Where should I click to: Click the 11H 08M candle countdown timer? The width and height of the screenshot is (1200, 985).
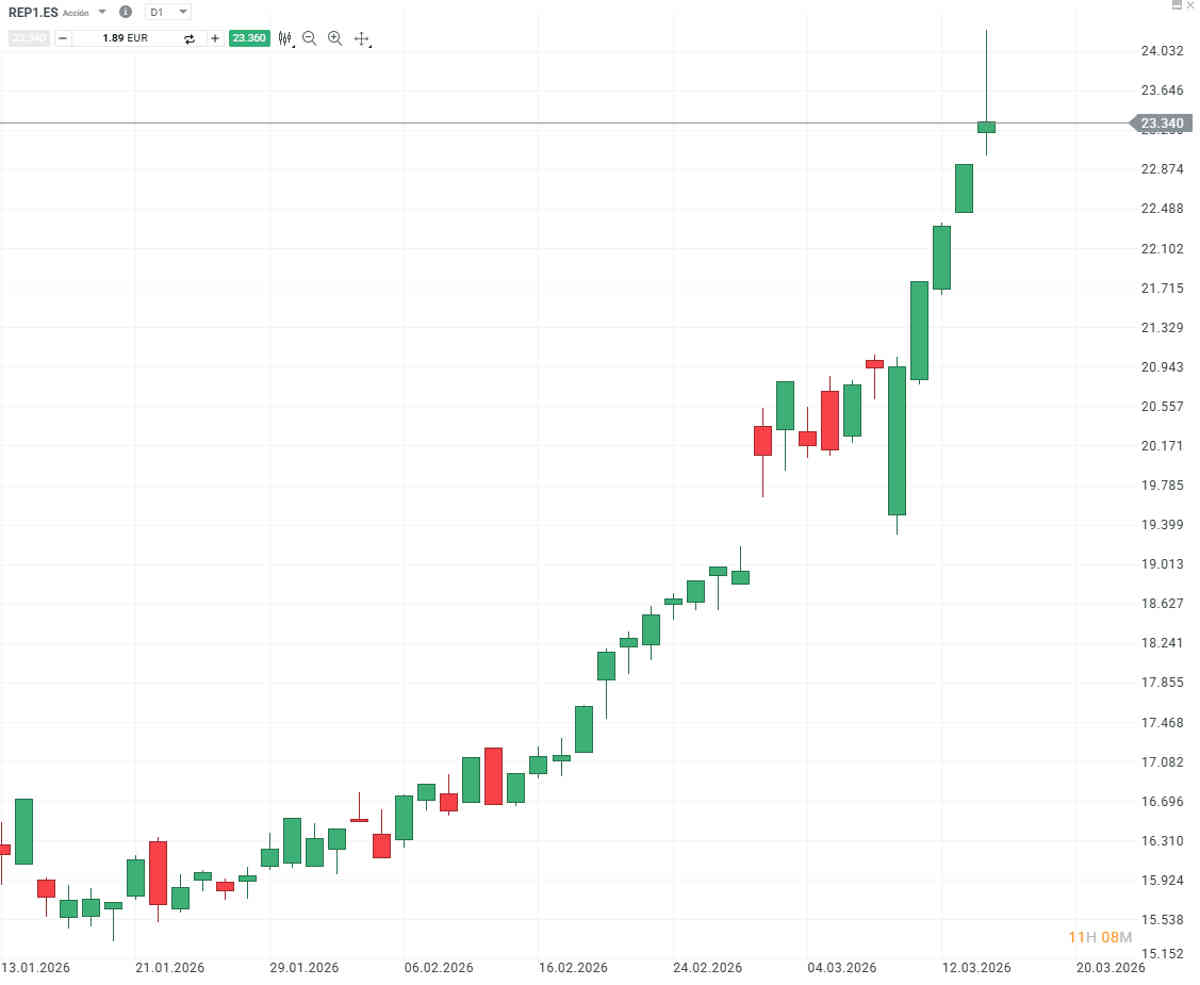[x=1100, y=937]
